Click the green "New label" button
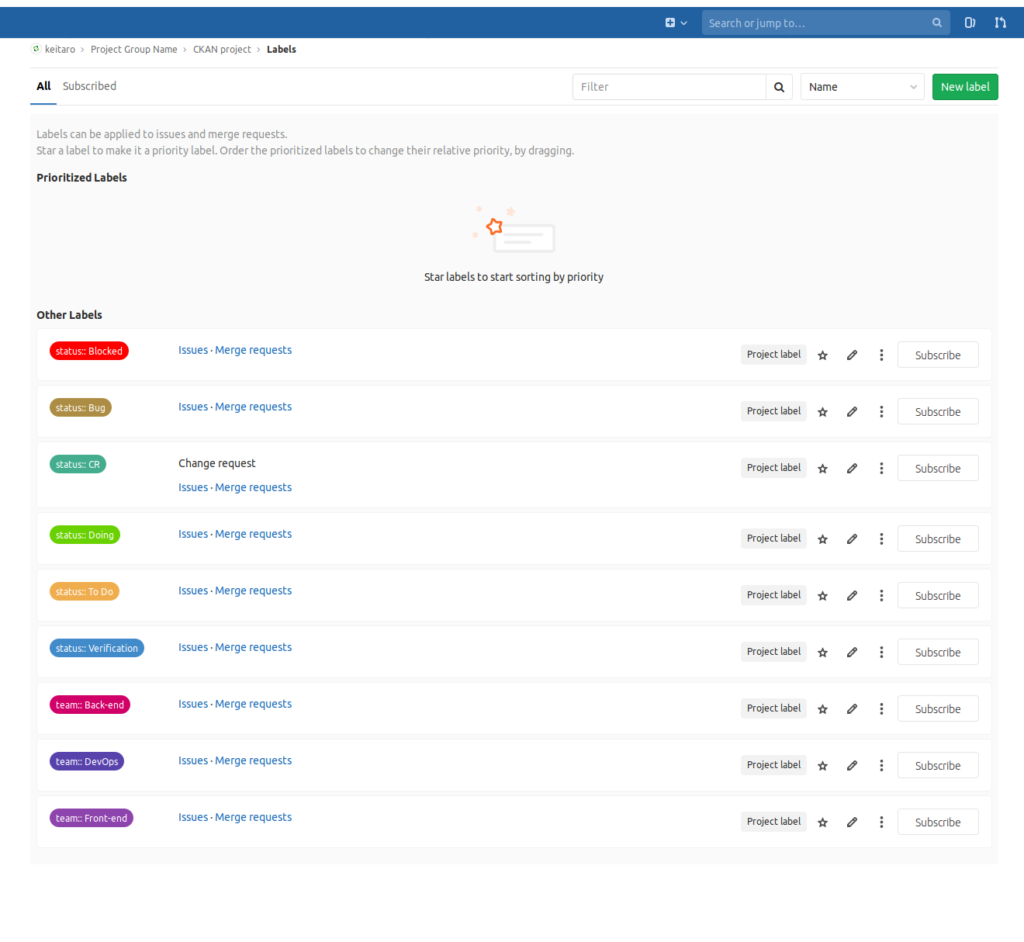 tap(964, 87)
